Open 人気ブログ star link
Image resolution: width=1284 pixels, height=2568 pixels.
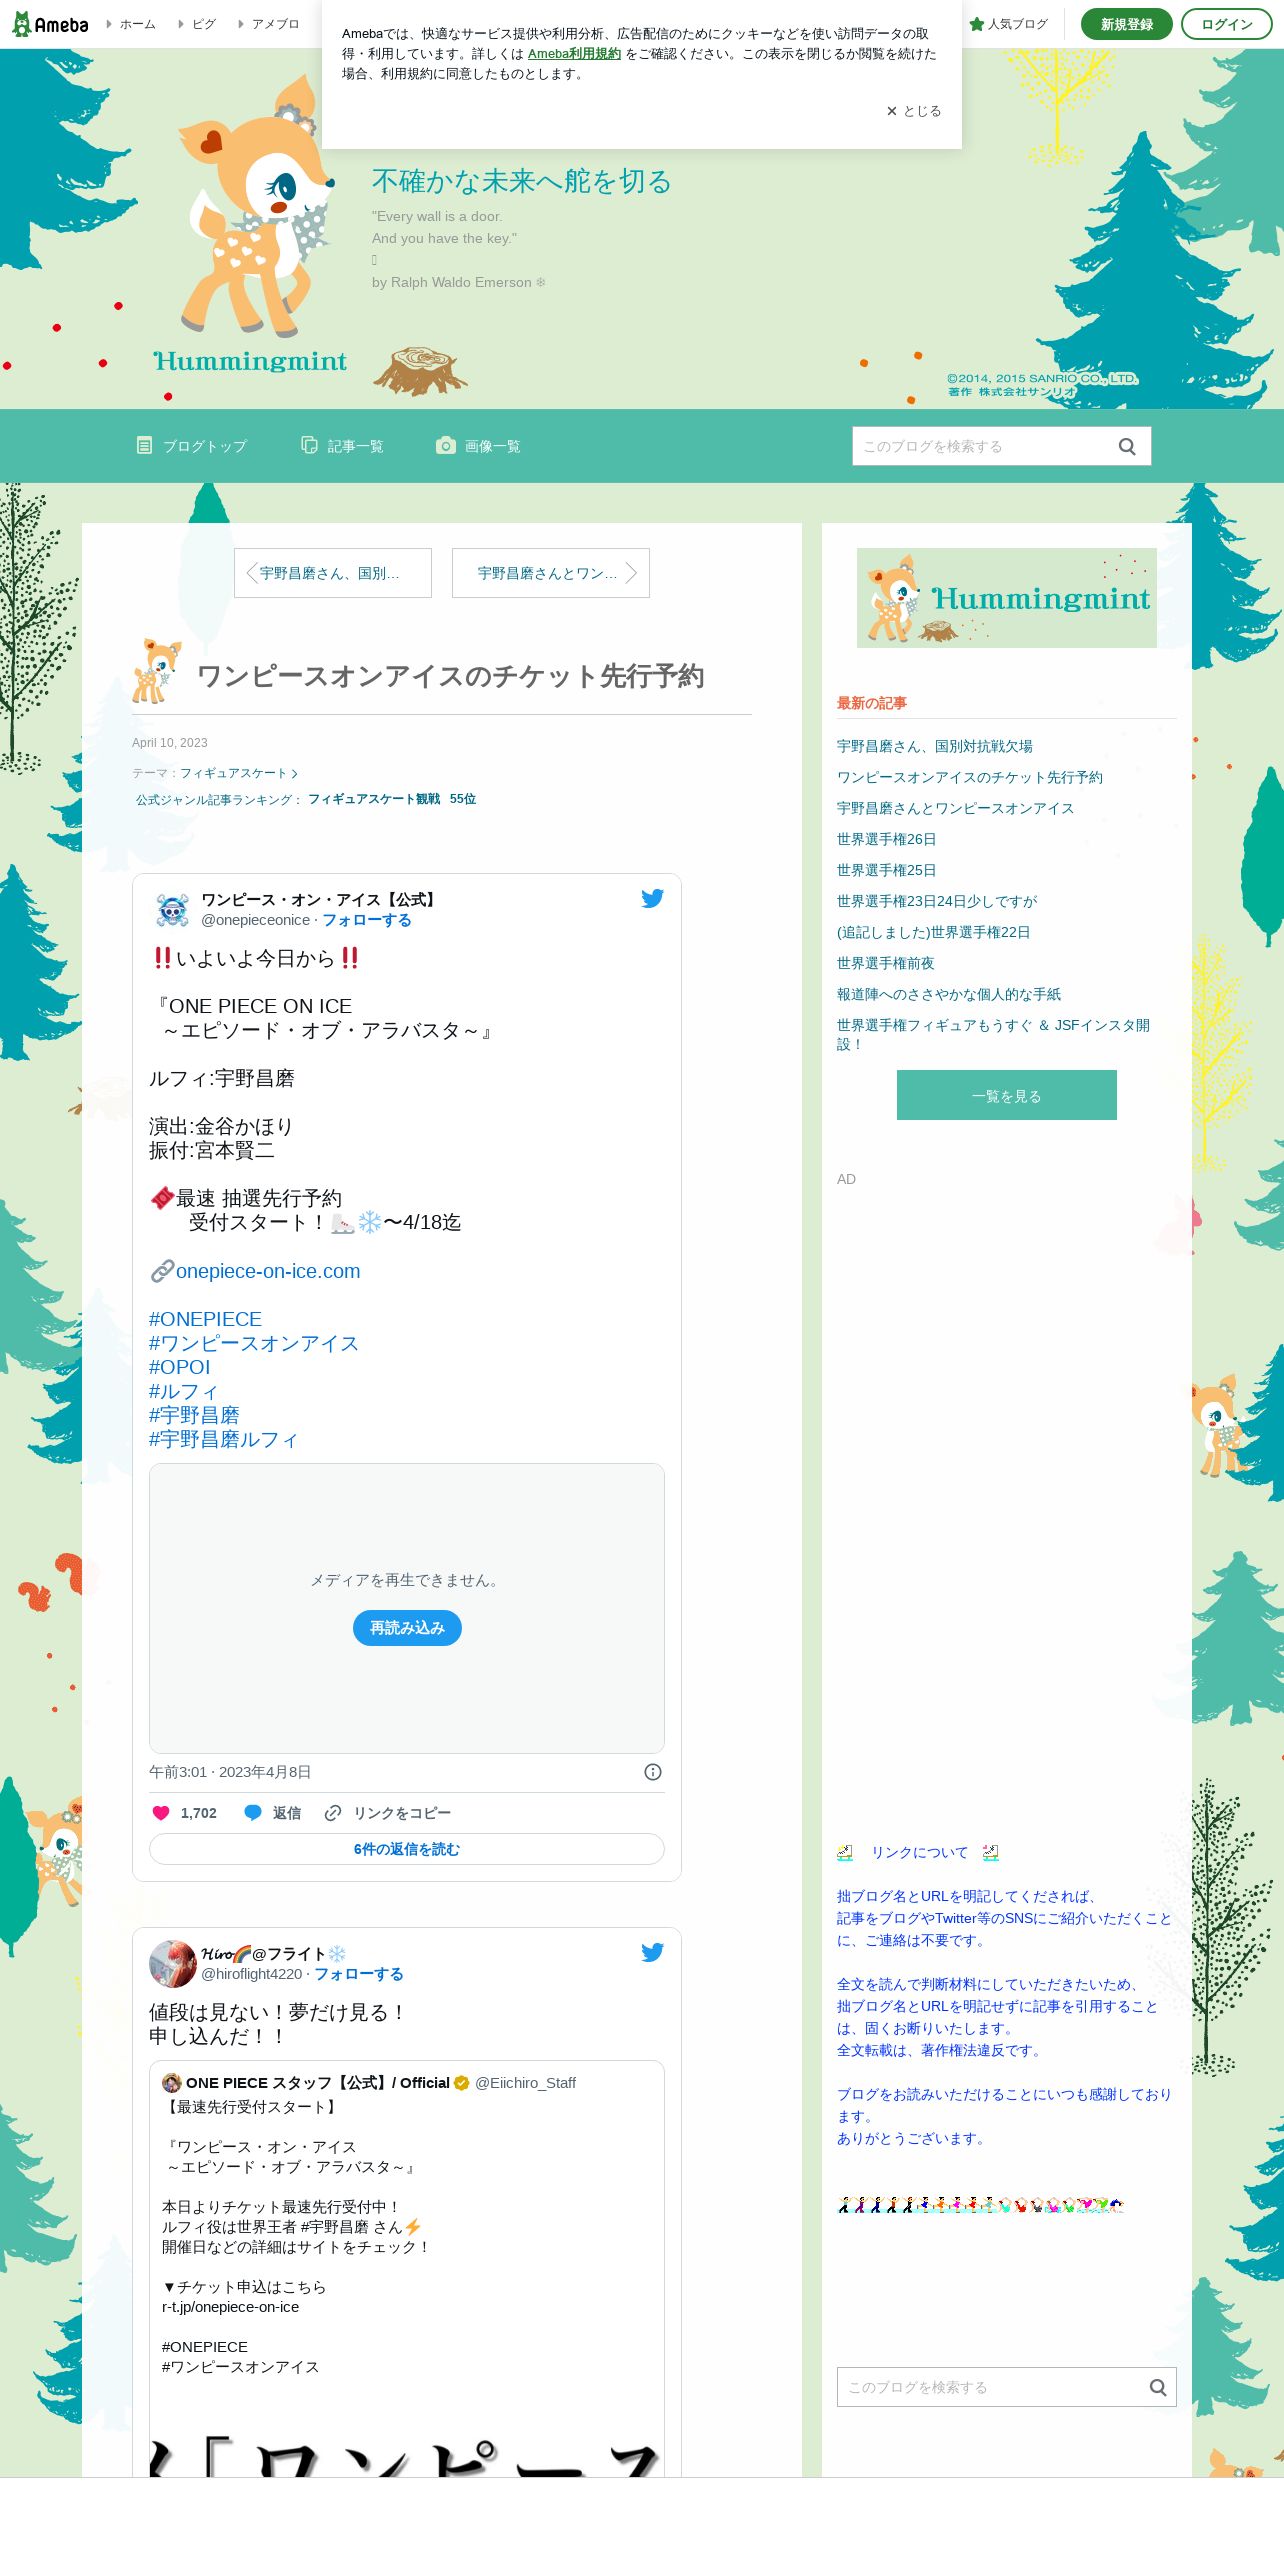(x=1009, y=24)
